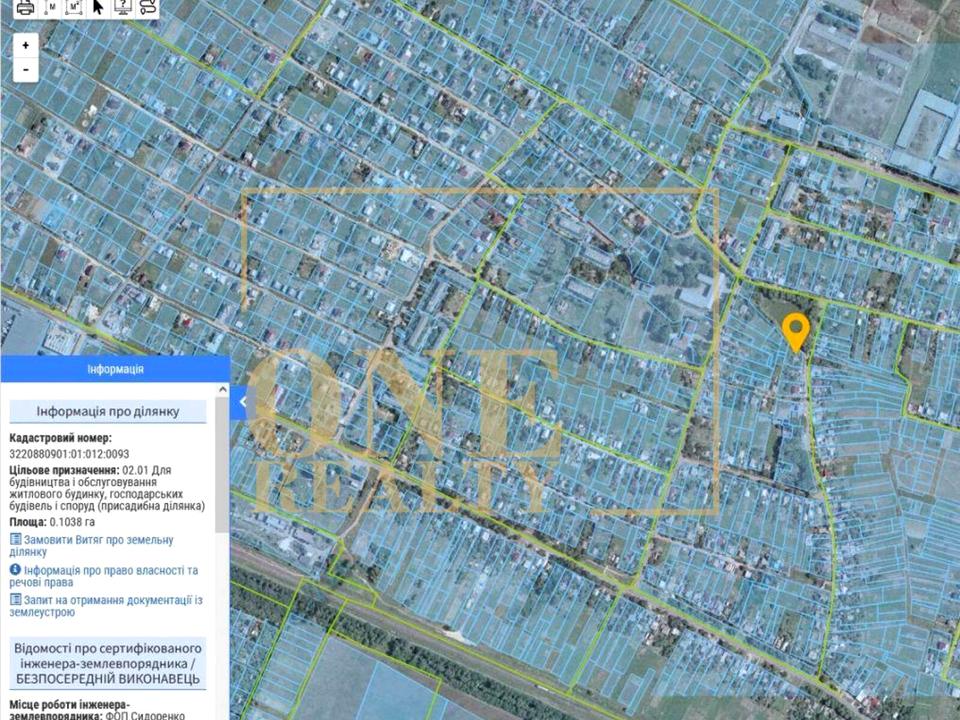Select the distance measurement tool
Image resolution: width=960 pixels, height=720 pixels.
pyautogui.click(x=51, y=8)
